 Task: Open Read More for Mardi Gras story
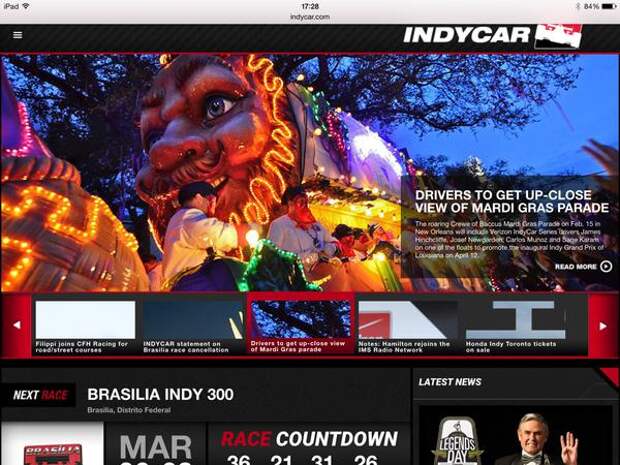pyautogui.click(x=583, y=267)
